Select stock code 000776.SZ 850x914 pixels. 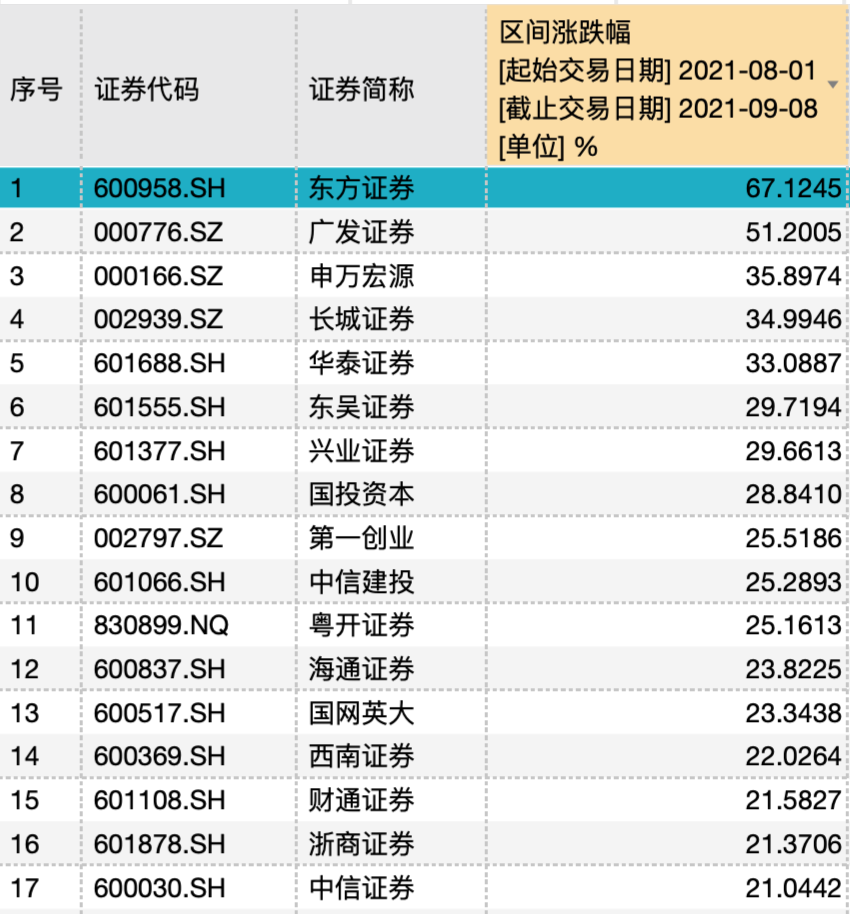click(x=158, y=232)
